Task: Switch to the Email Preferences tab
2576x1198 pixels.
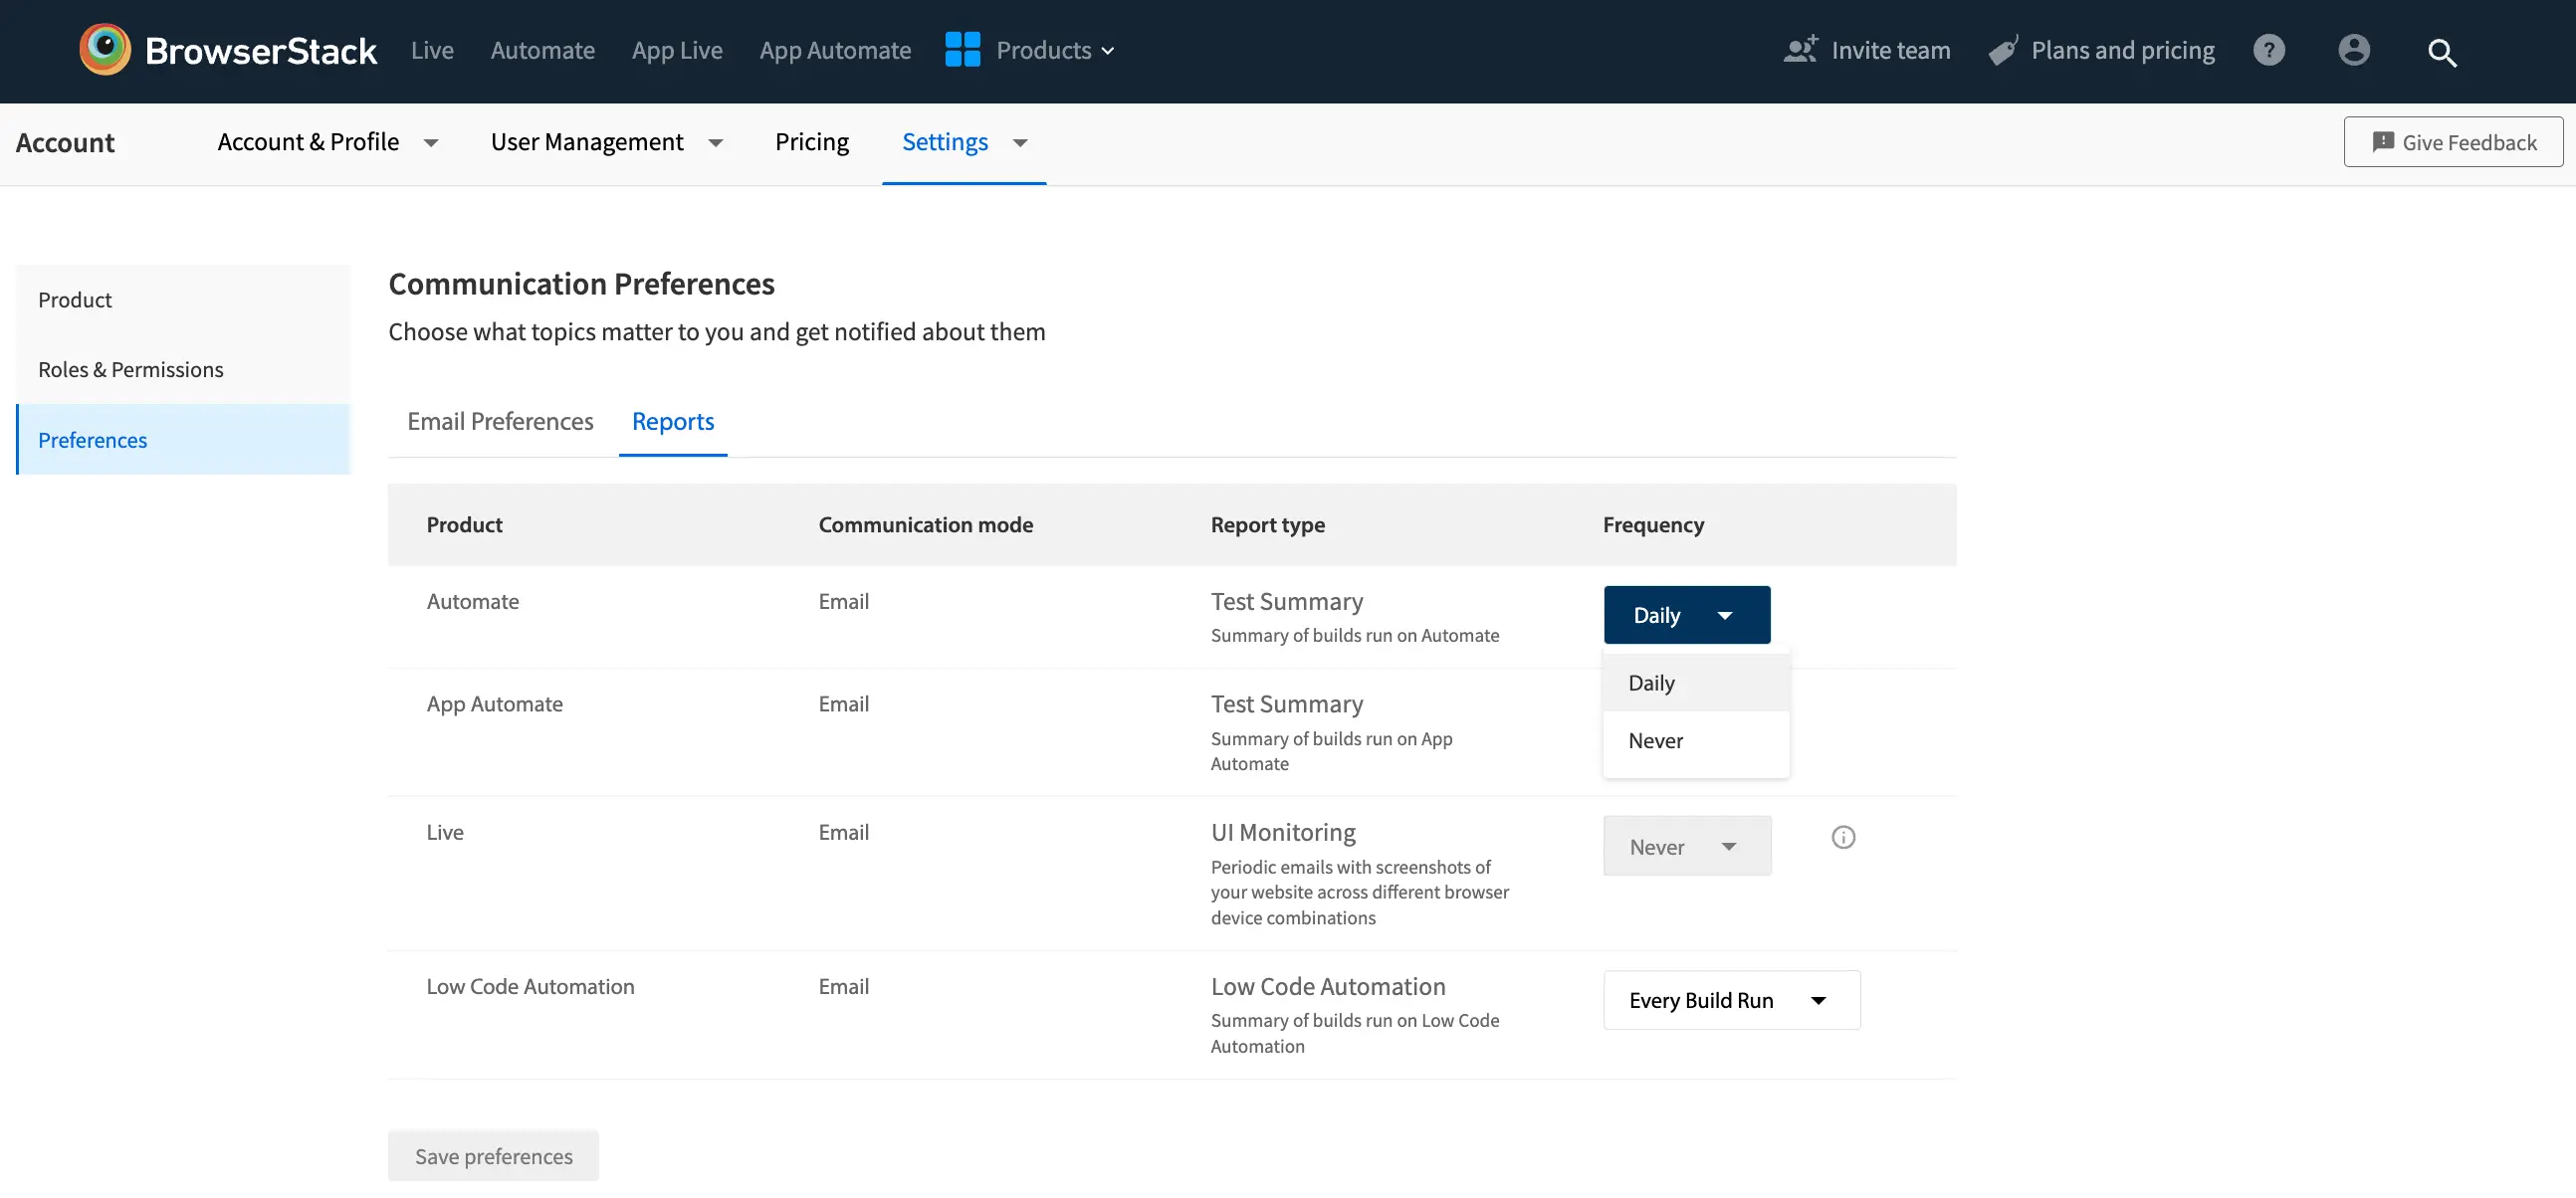Action: point(500,421)
